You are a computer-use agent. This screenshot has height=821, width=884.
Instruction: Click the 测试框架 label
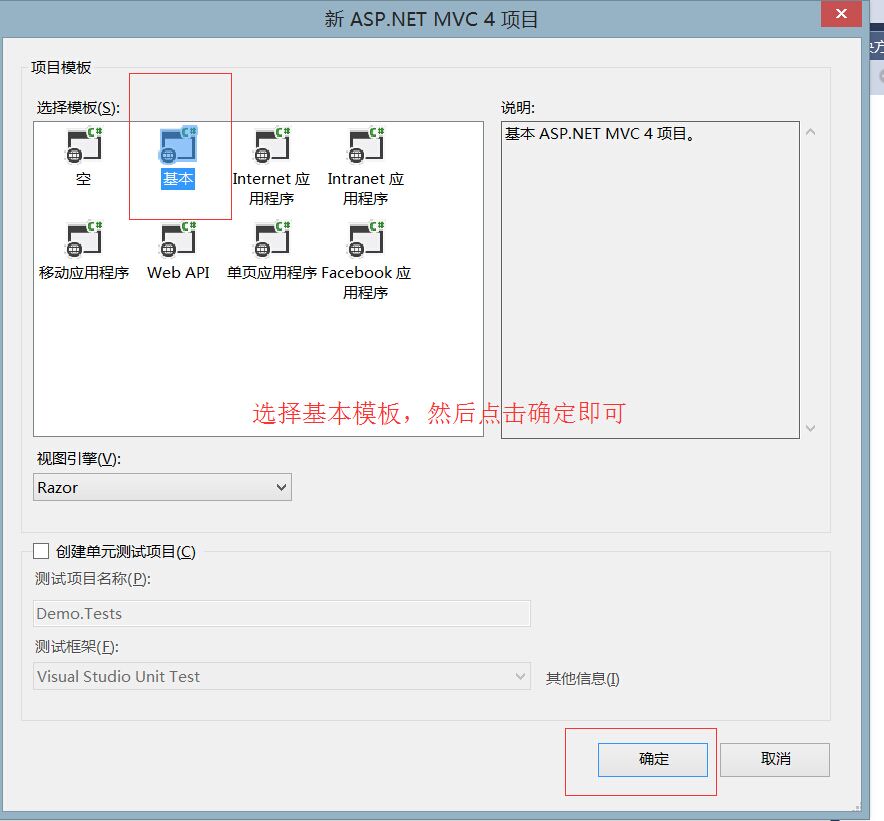click(x=77, y=647)
